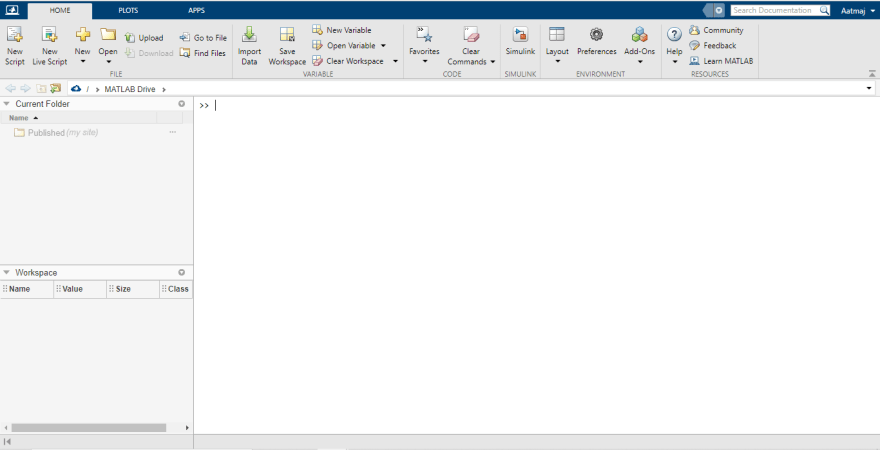The width and height of the screenshot is (880, 450).
Task: Click the New plus icon
Action: coord(82,35)
